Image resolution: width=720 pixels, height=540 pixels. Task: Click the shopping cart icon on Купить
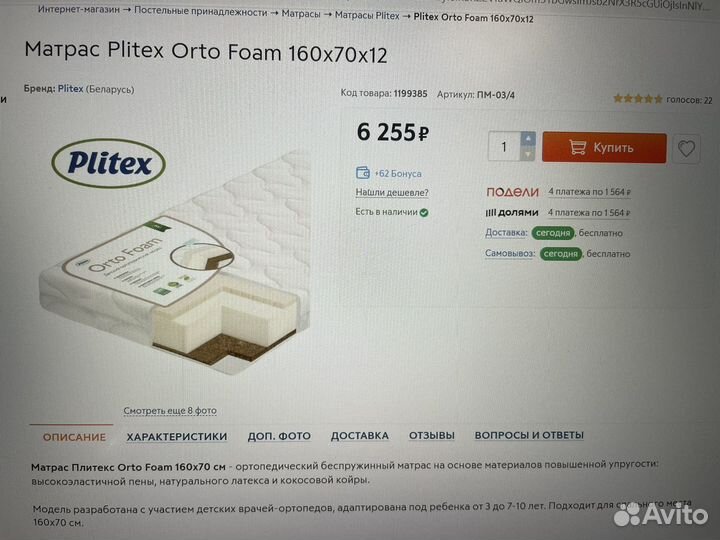click(577, 147)
